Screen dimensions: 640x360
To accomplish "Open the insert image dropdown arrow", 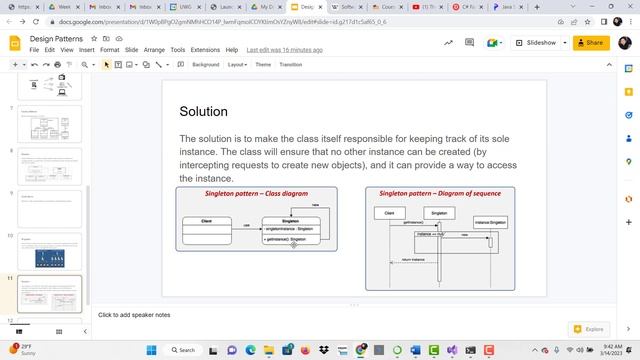I will 136,64.
